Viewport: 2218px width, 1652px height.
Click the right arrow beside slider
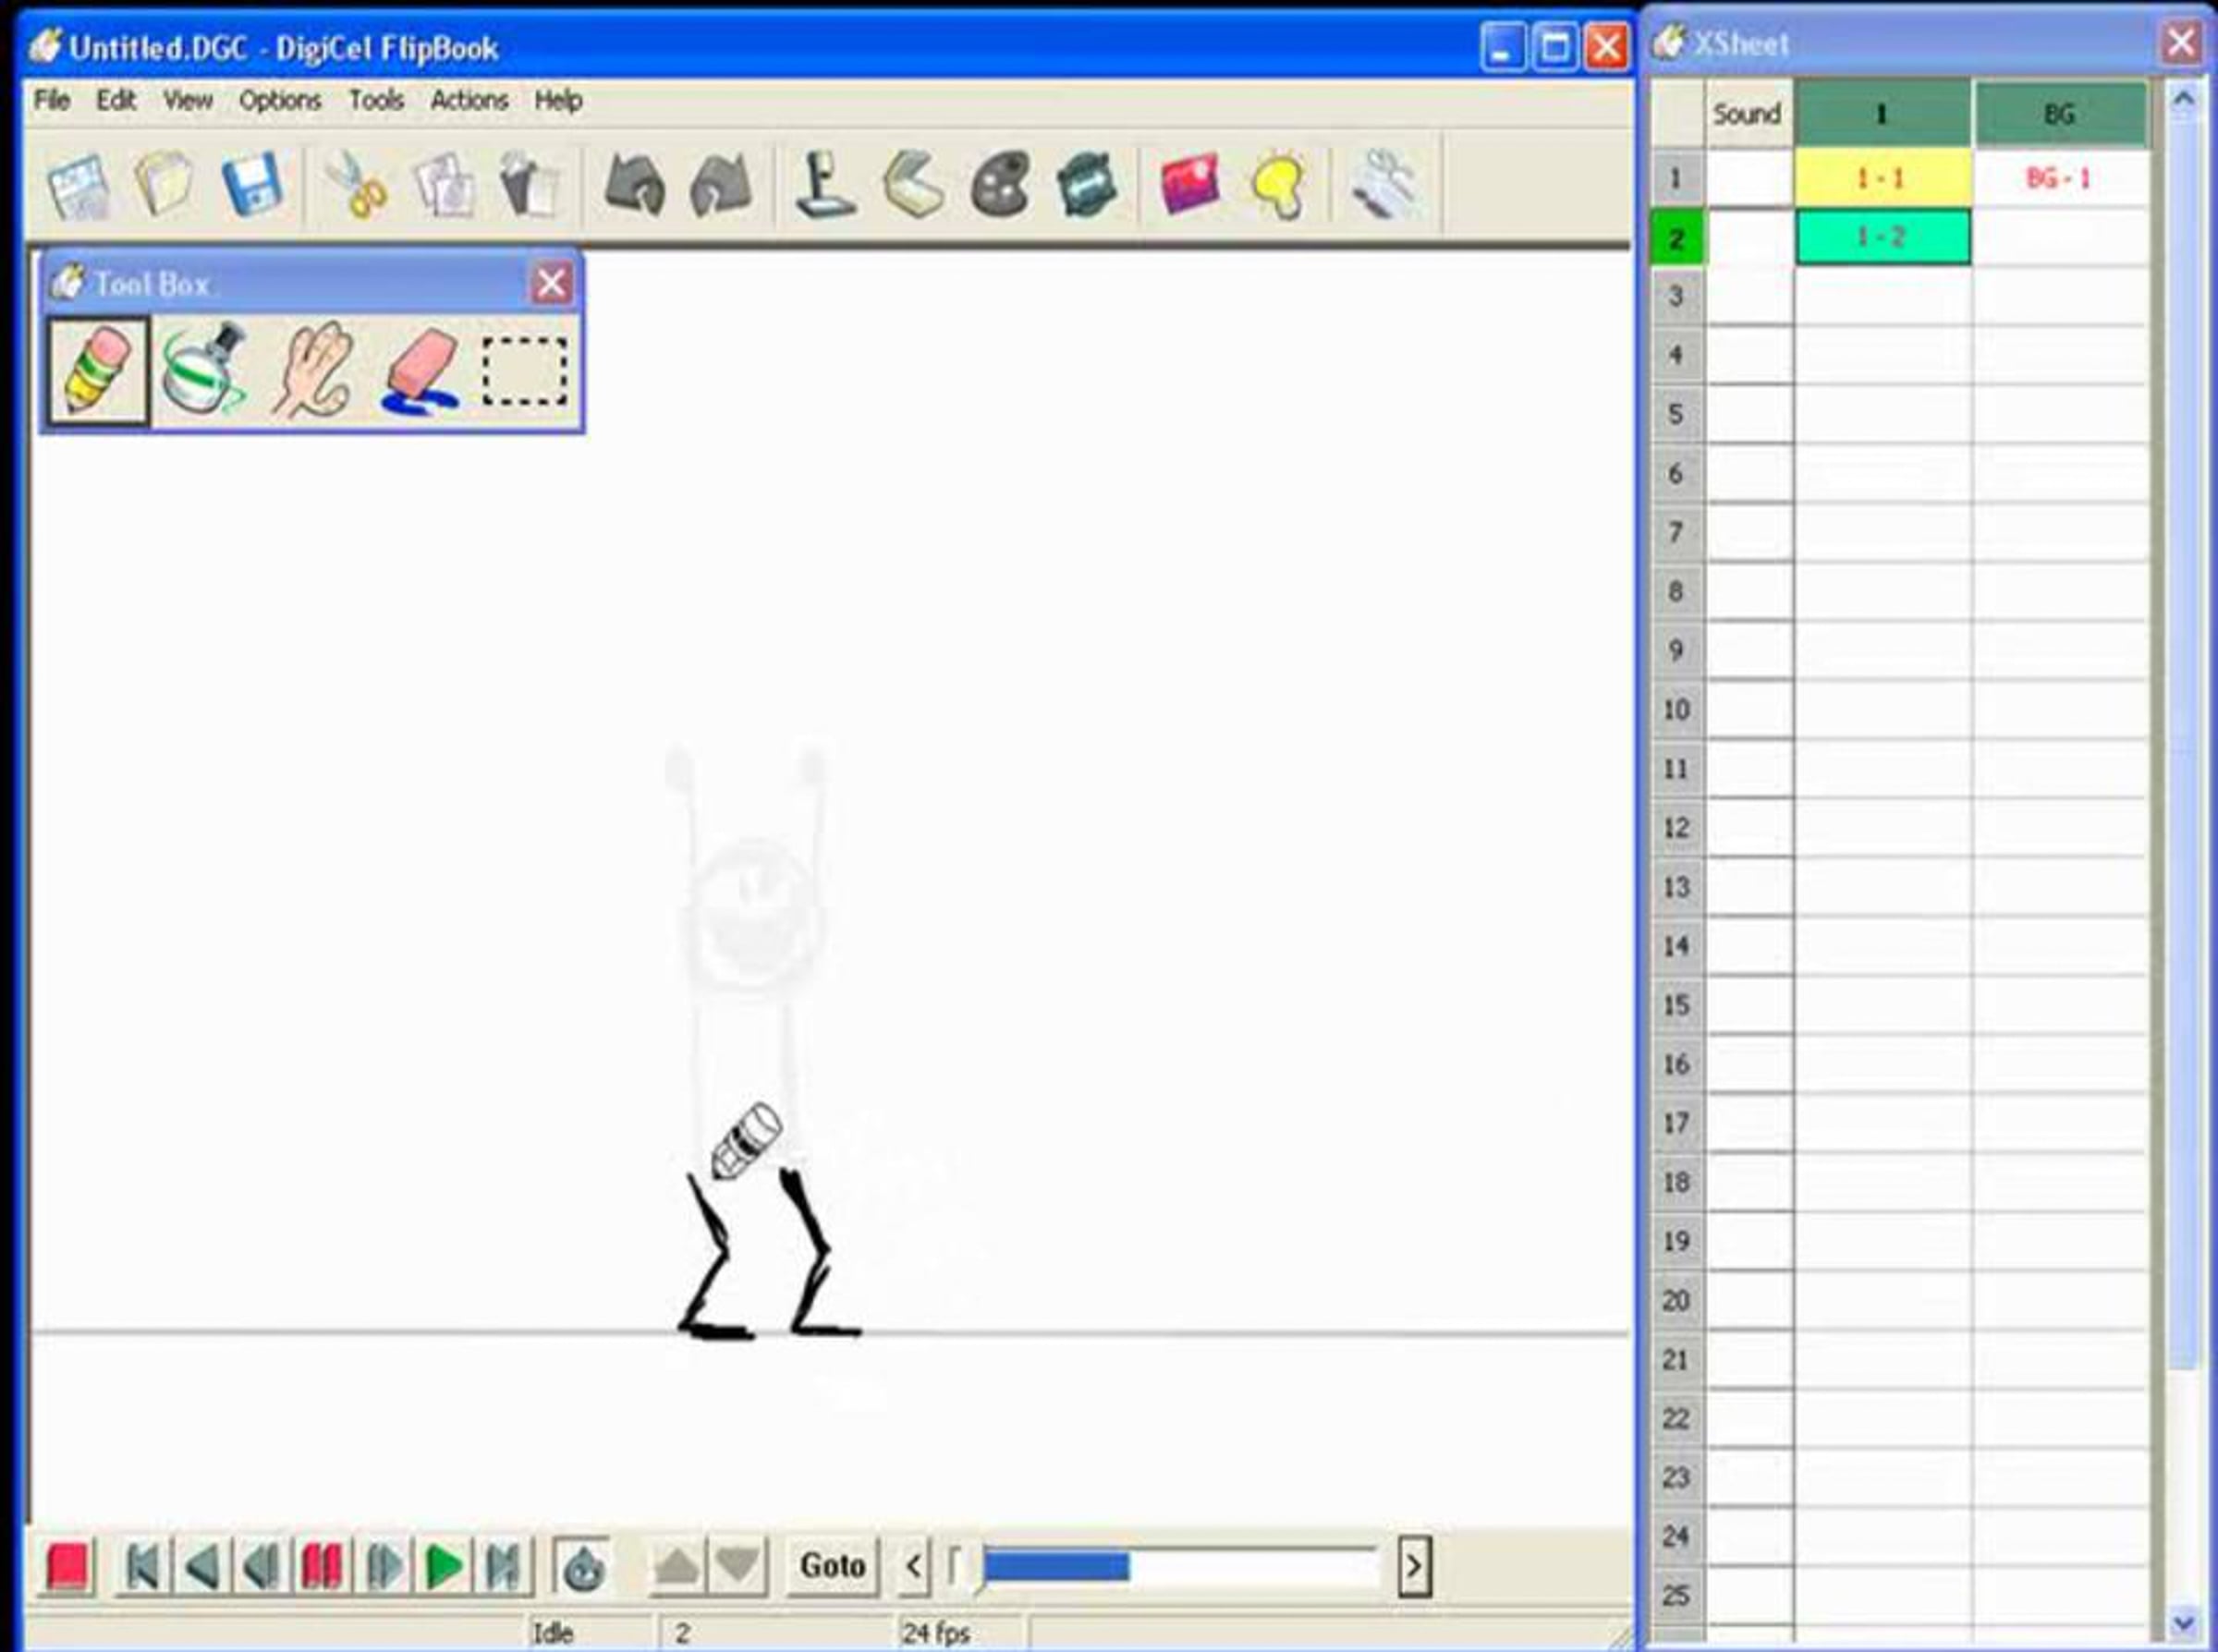(x=1413, y=1566)
